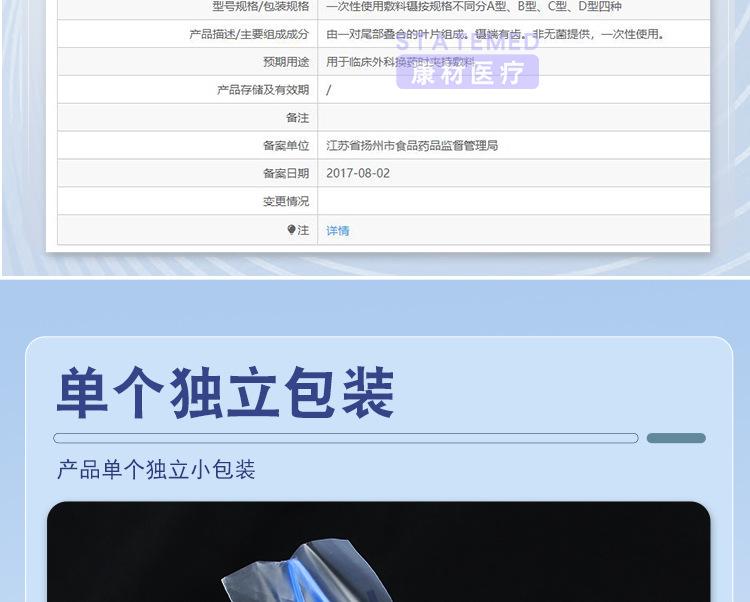Click the 产品描述/主要组成成分 label
This screenshot has height=602, width=750.
pyautogui.click(x=249, y=34)
